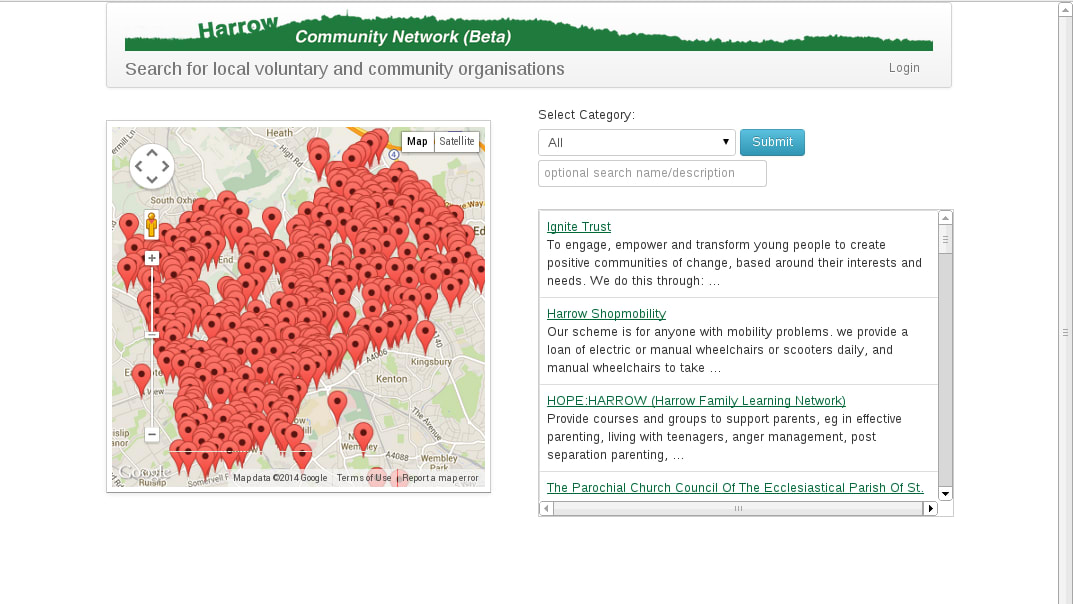
Task: Open the Ignite Trust organisation link
Action: coord(579,226)
